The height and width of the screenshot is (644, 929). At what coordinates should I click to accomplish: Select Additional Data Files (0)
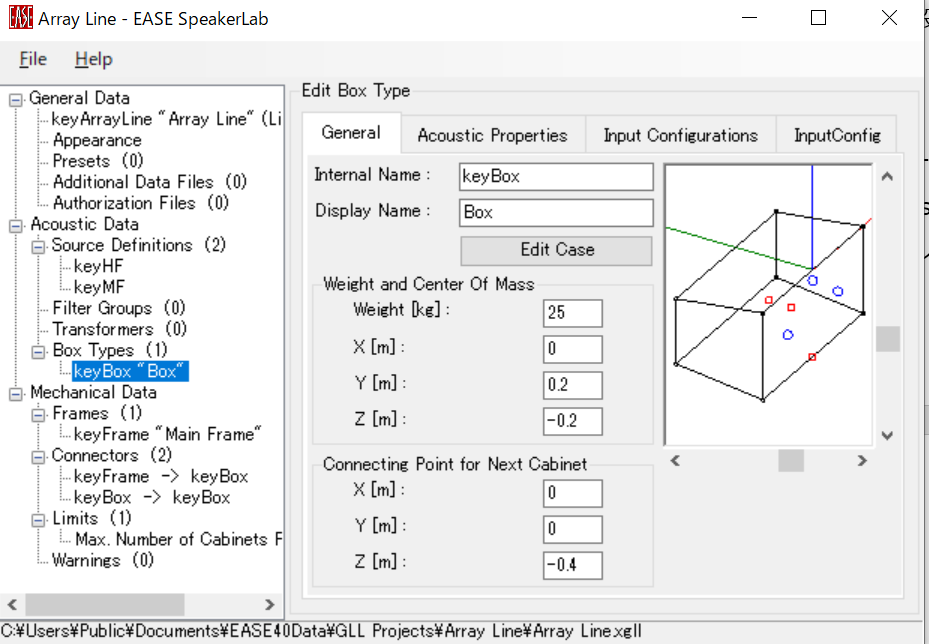(x=149, y=182)
